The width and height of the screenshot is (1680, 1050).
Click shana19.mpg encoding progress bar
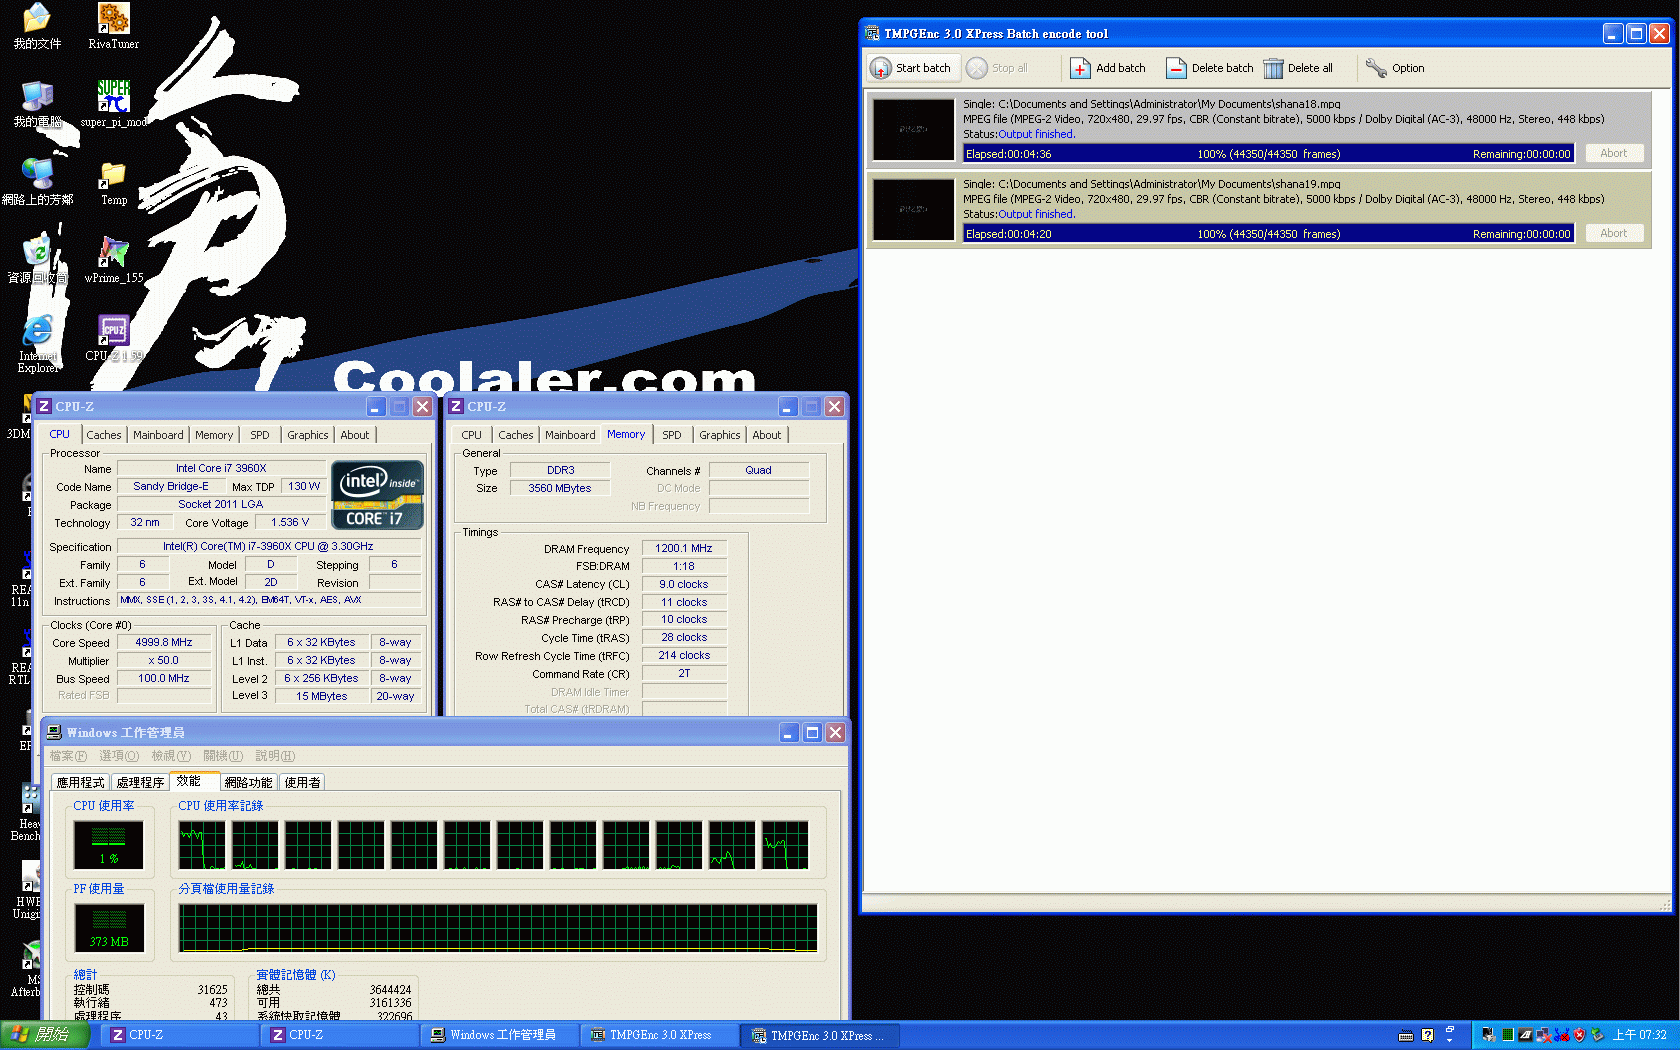[1268, 233]
